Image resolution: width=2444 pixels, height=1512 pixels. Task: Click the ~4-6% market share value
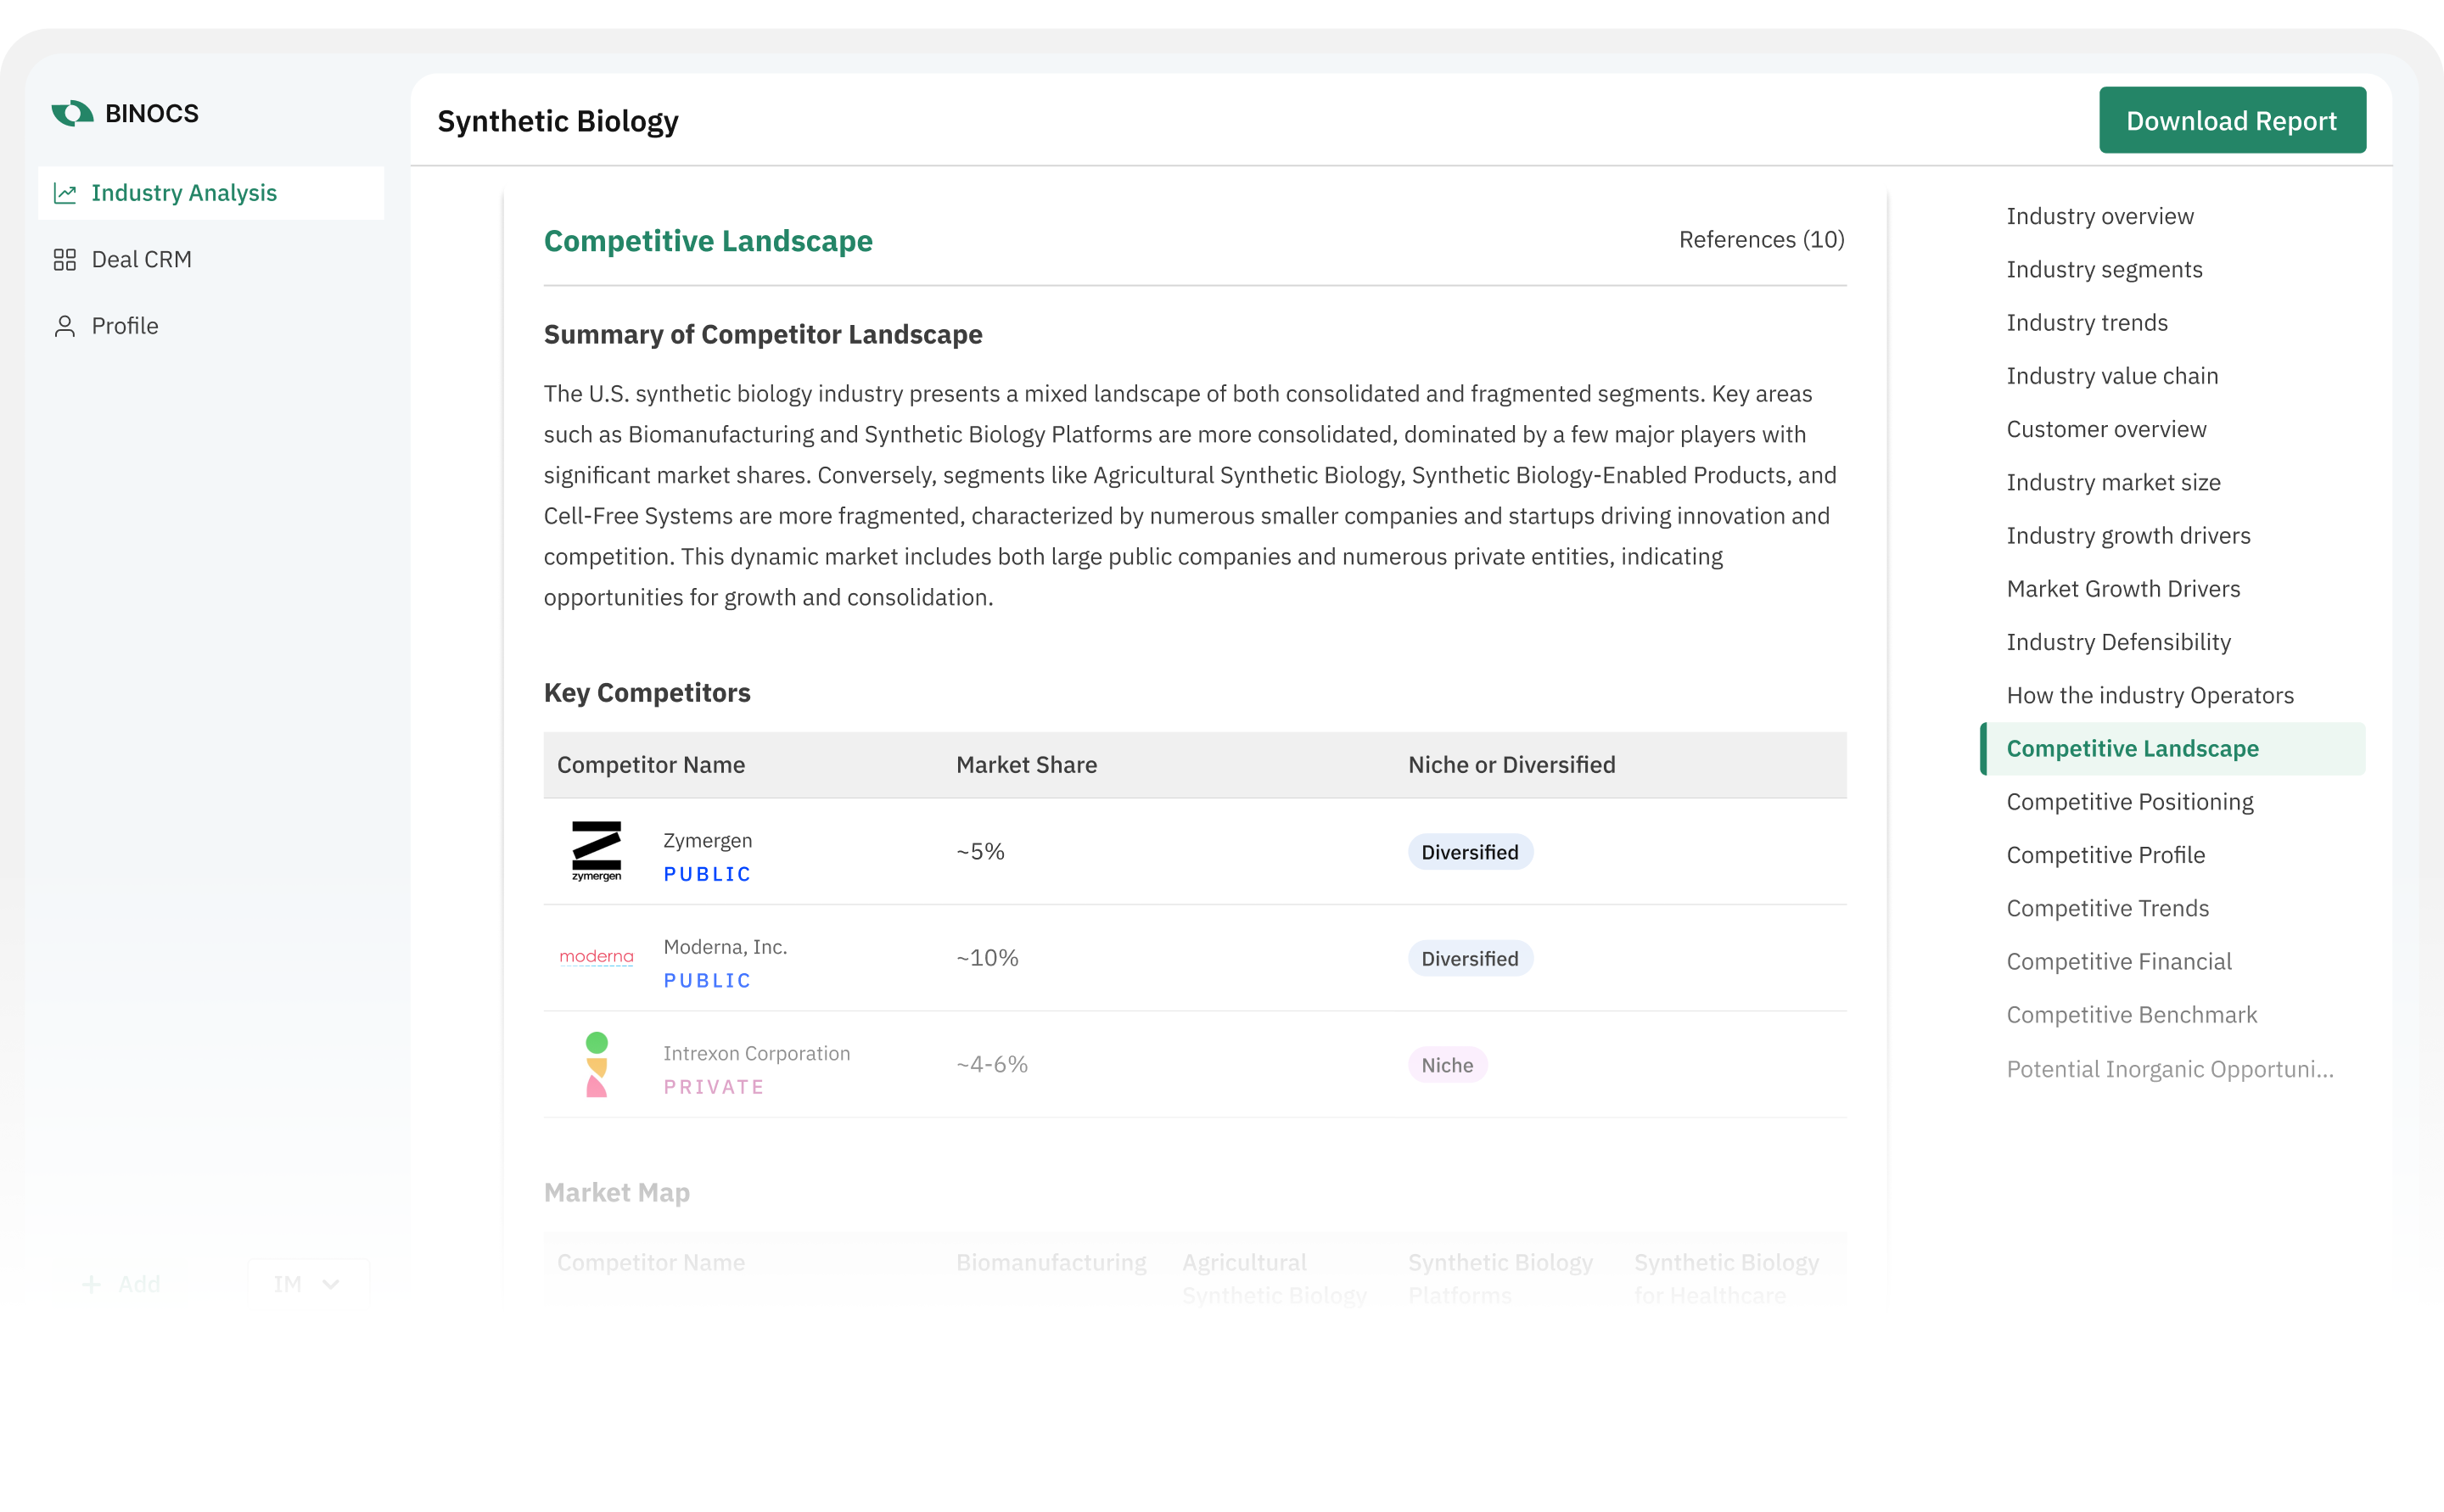[x=992, y=1064]
